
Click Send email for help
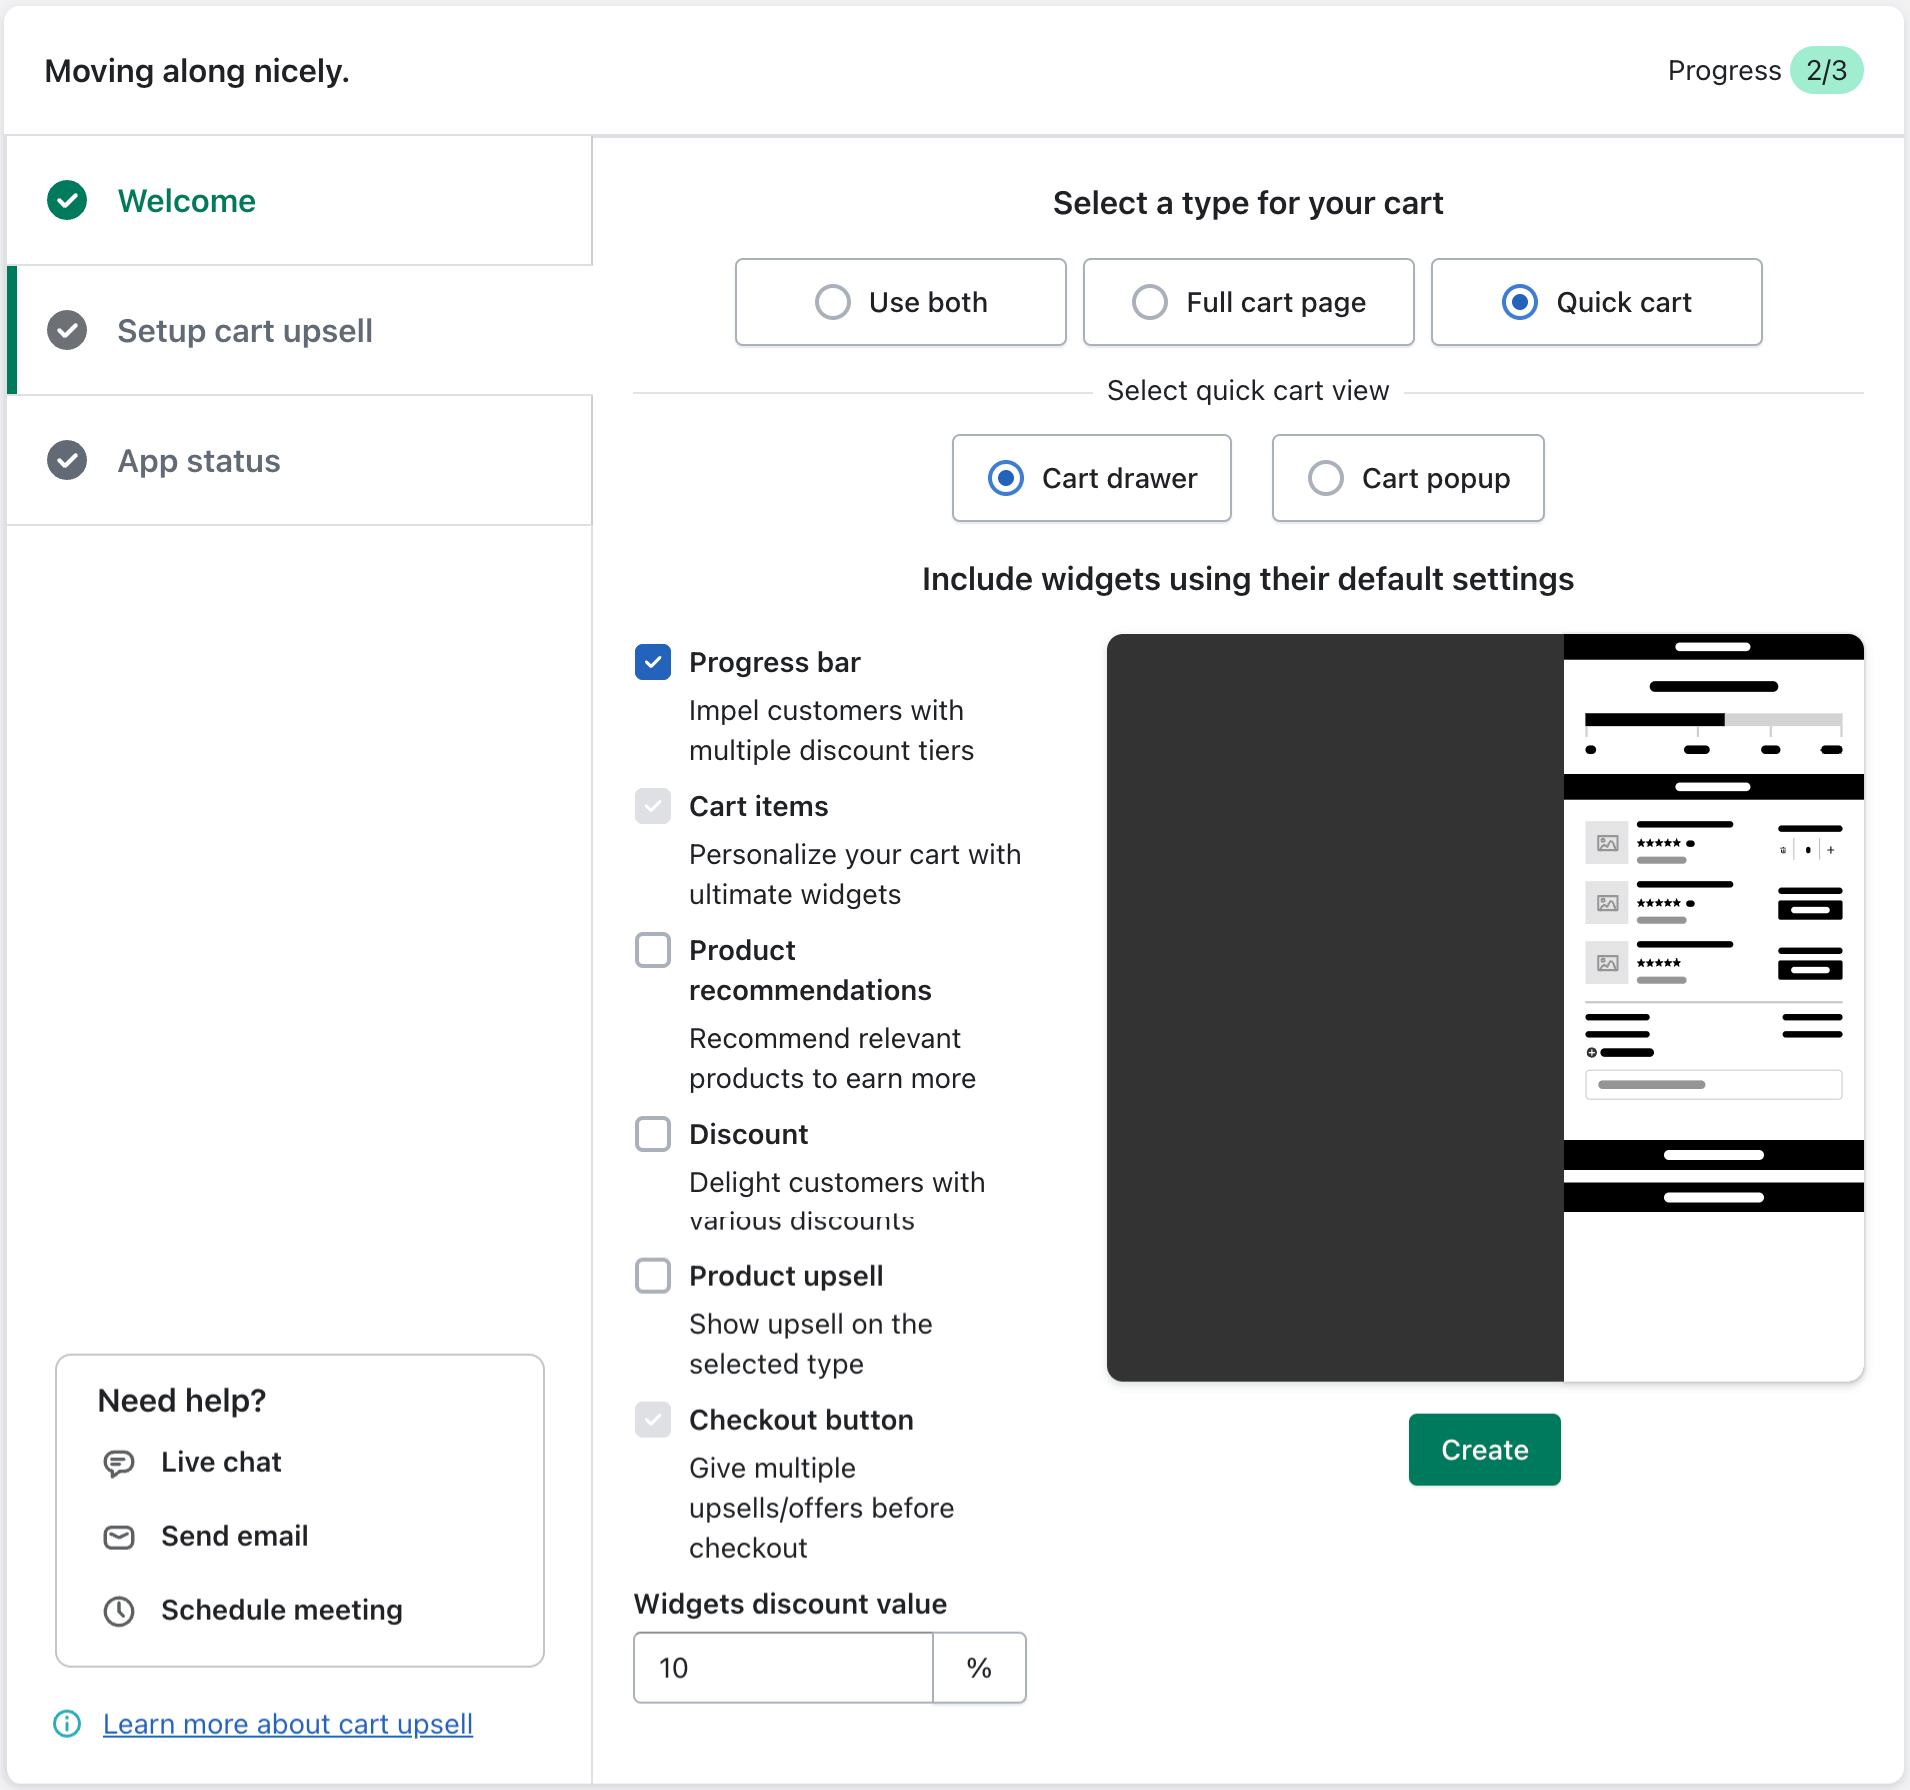click(235, 1537)
